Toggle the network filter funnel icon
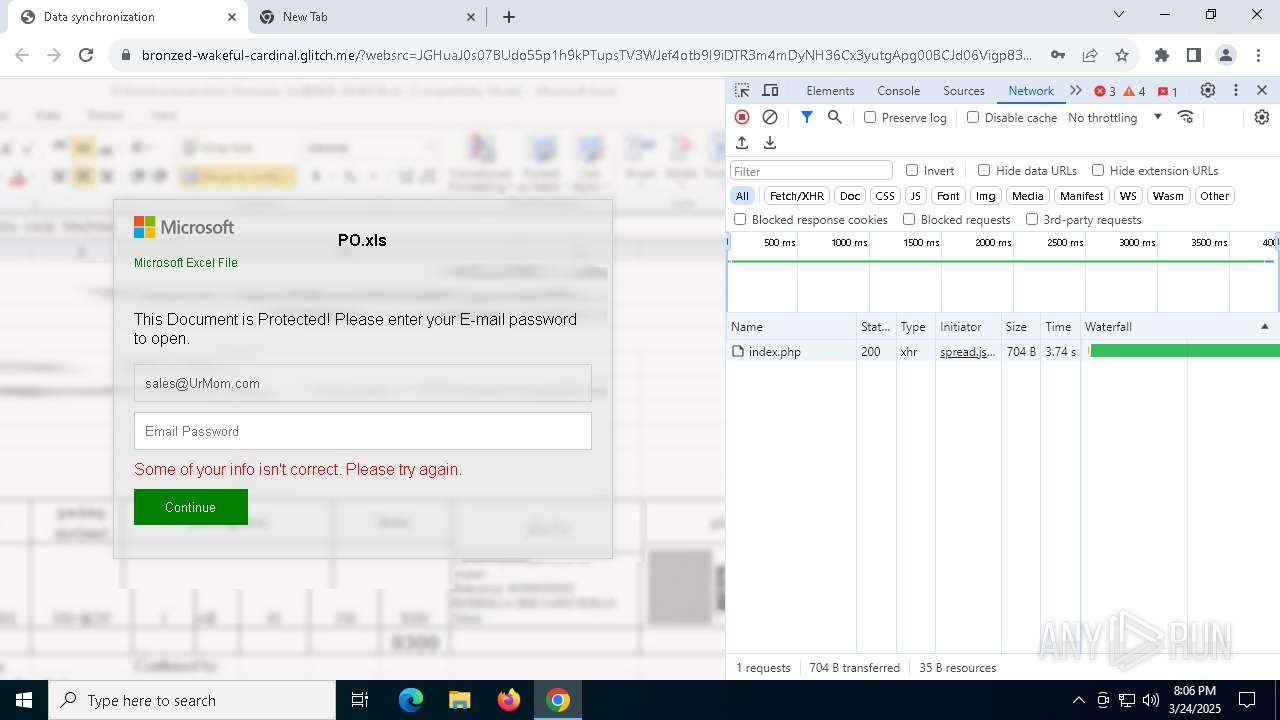The height and width of the screenshot is (720, 1280). point(807,117)
